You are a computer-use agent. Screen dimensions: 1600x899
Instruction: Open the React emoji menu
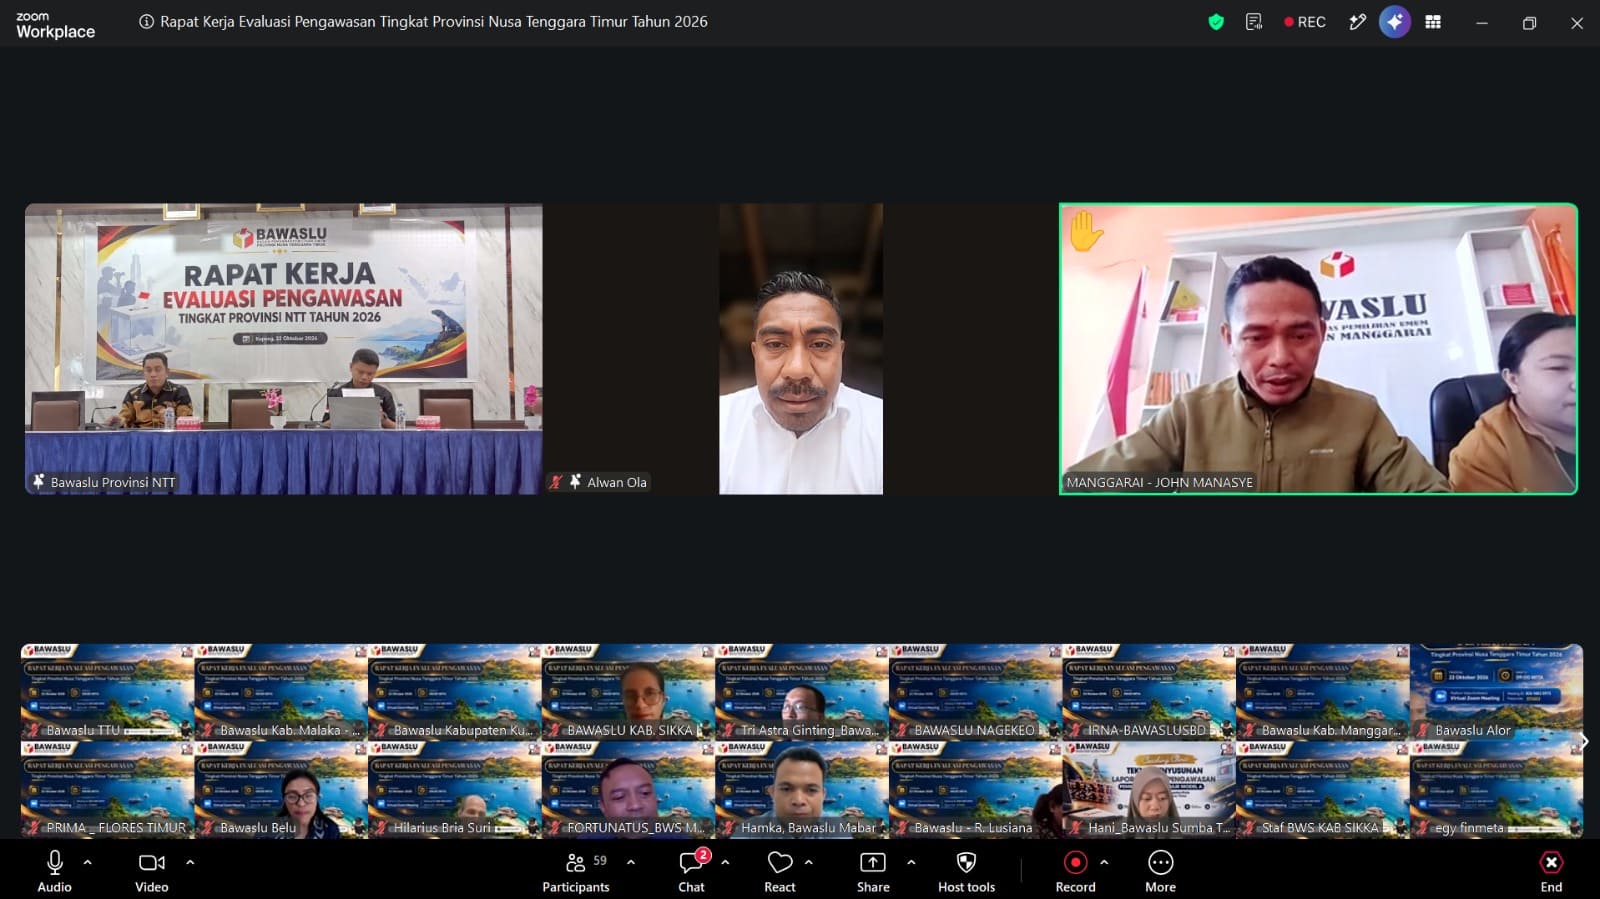click(x=780, y=870)
